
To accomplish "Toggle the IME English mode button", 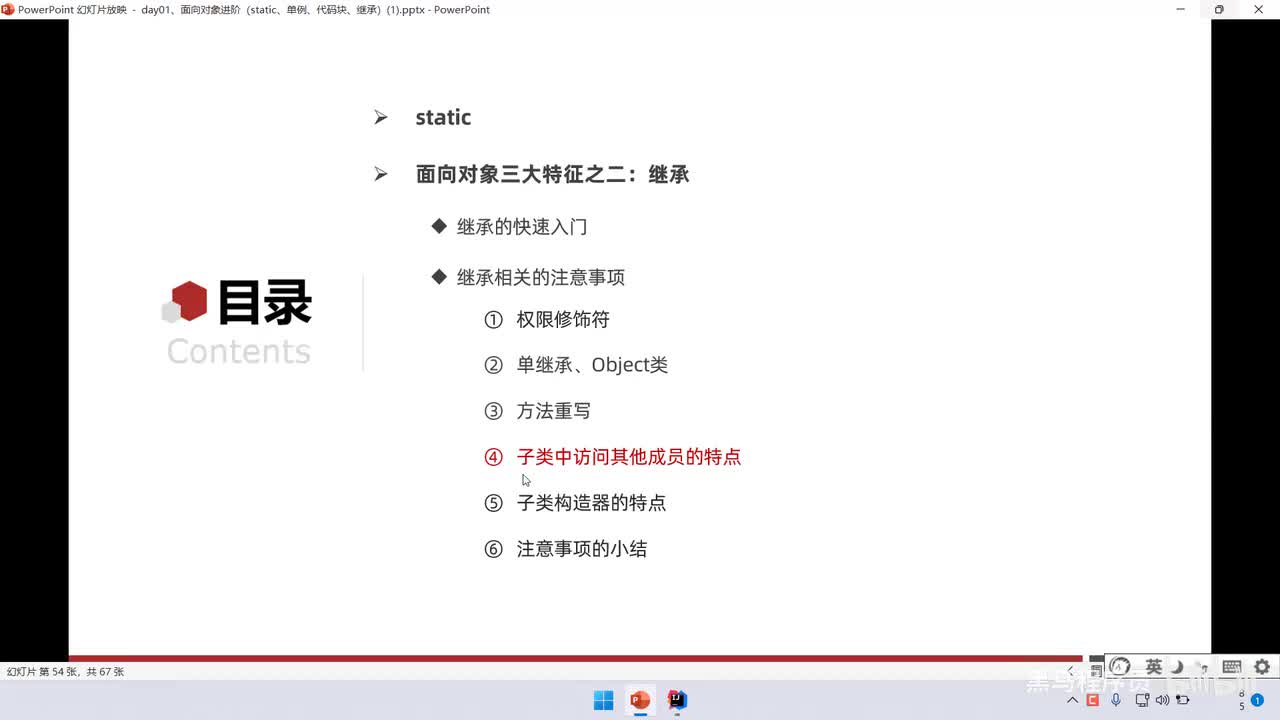I will [x=1154, y=667].
